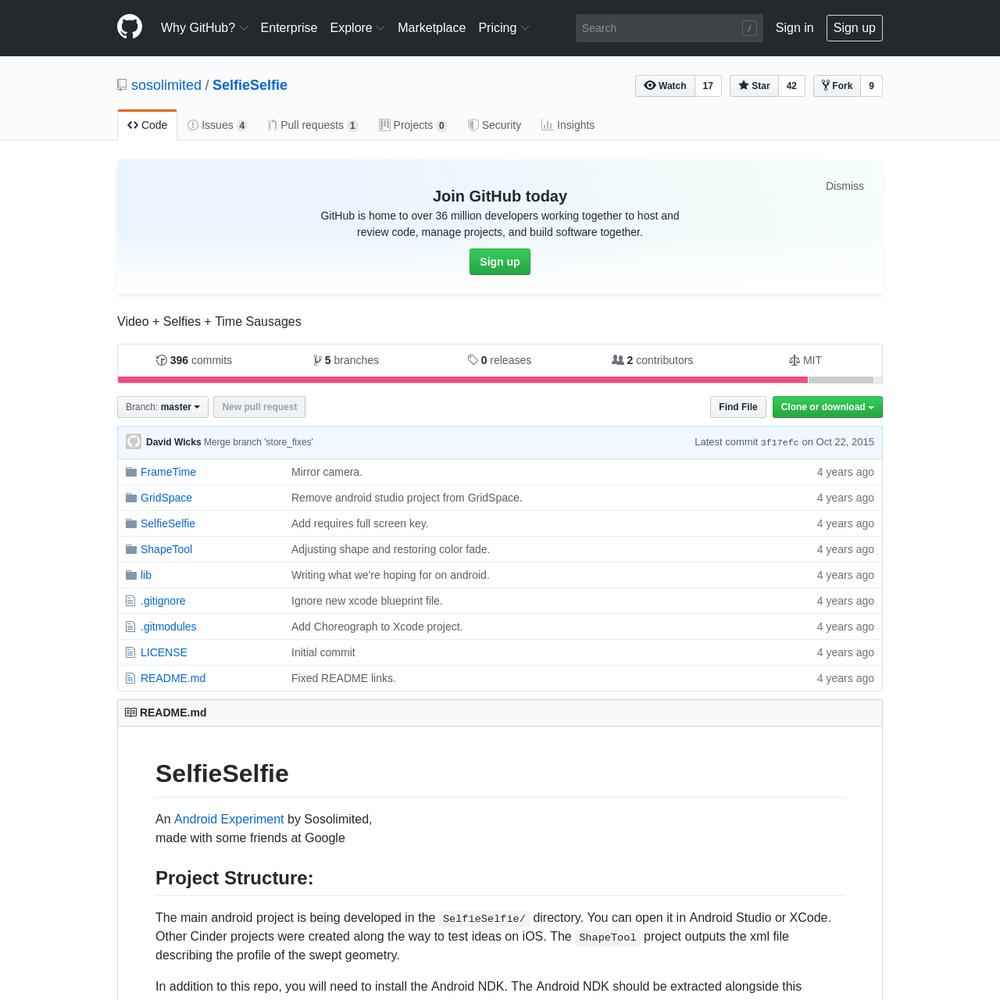Click the green Sign up button
This screenshot has height=1000, width=1000.
point(499,261)
